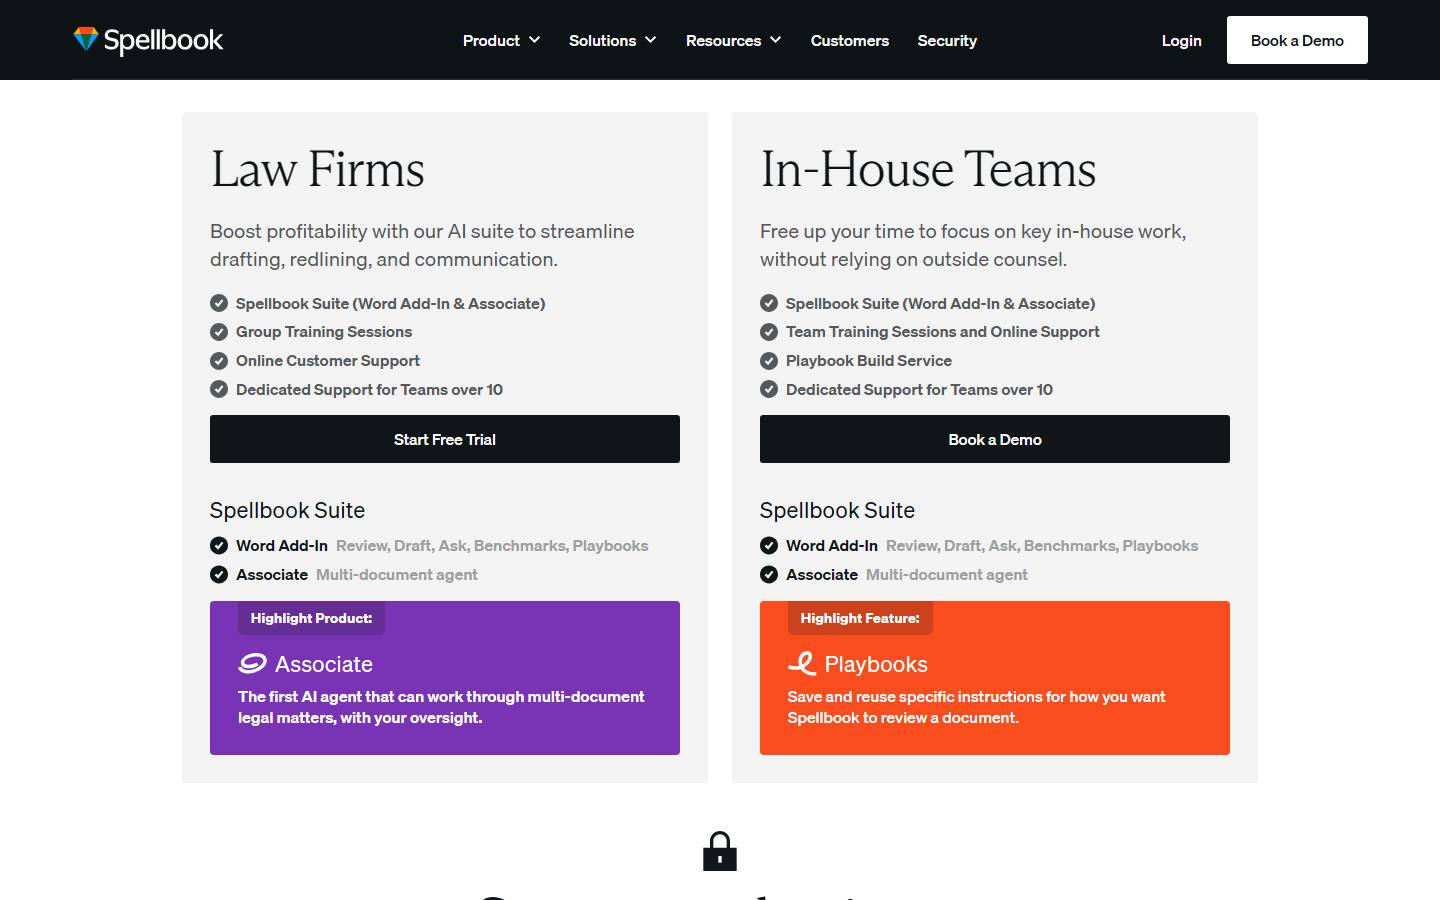Click checkmark beside Associate under In-House Teams
1440x900 pixels.
pos(769,574)
